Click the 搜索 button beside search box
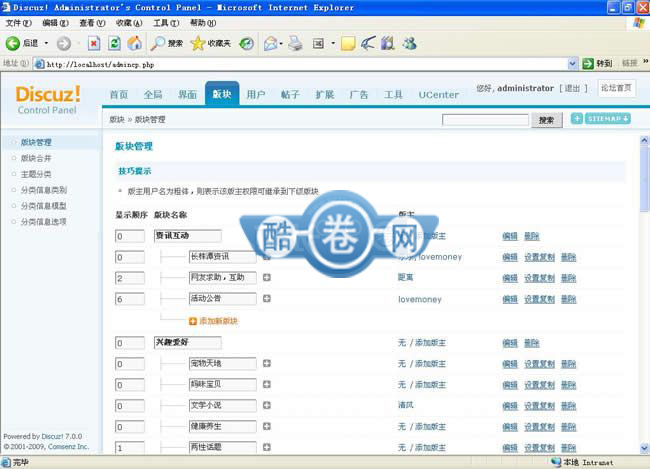This screenshot has width=650, height=469. (546, 120)
